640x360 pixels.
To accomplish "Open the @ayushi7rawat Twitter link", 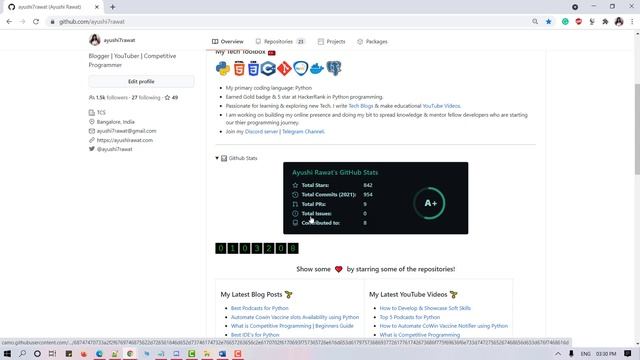I will [115, 149].
